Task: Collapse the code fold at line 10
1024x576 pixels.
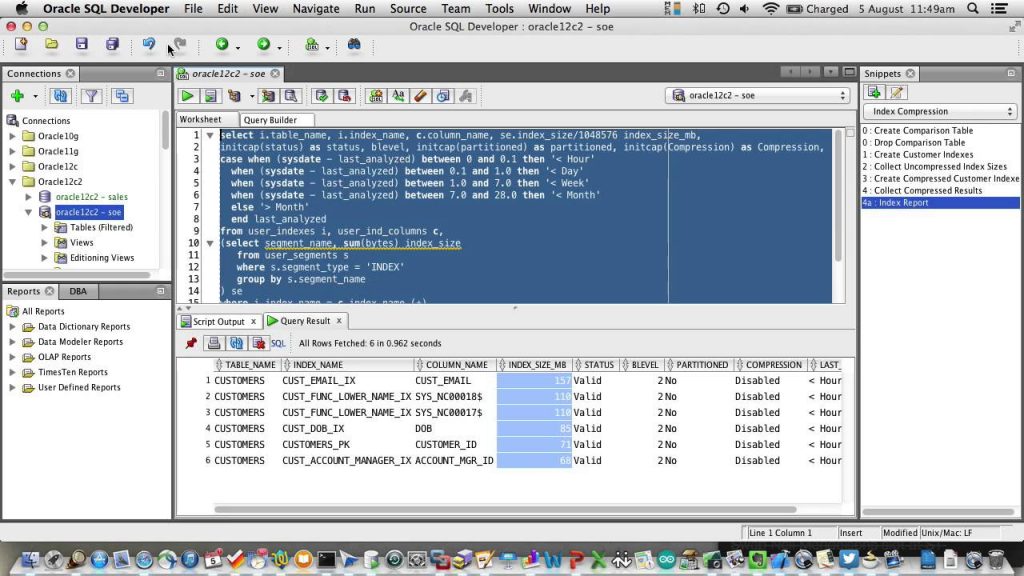Action: pyautogui.click(x=210, y=243)
